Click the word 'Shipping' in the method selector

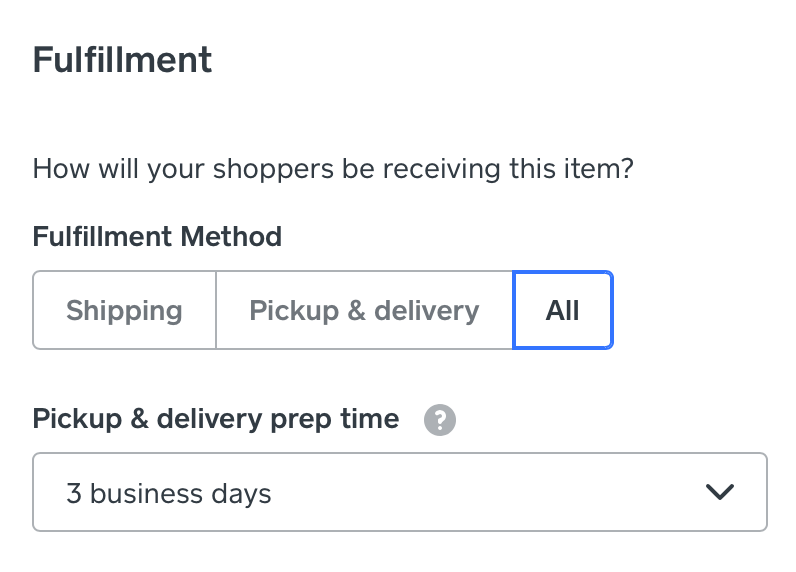tap(124, 310)
